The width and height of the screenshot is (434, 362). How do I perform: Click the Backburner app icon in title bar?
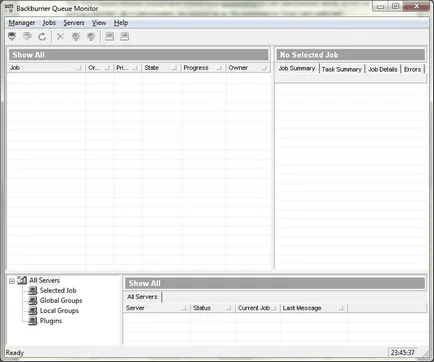click(9, 8)
